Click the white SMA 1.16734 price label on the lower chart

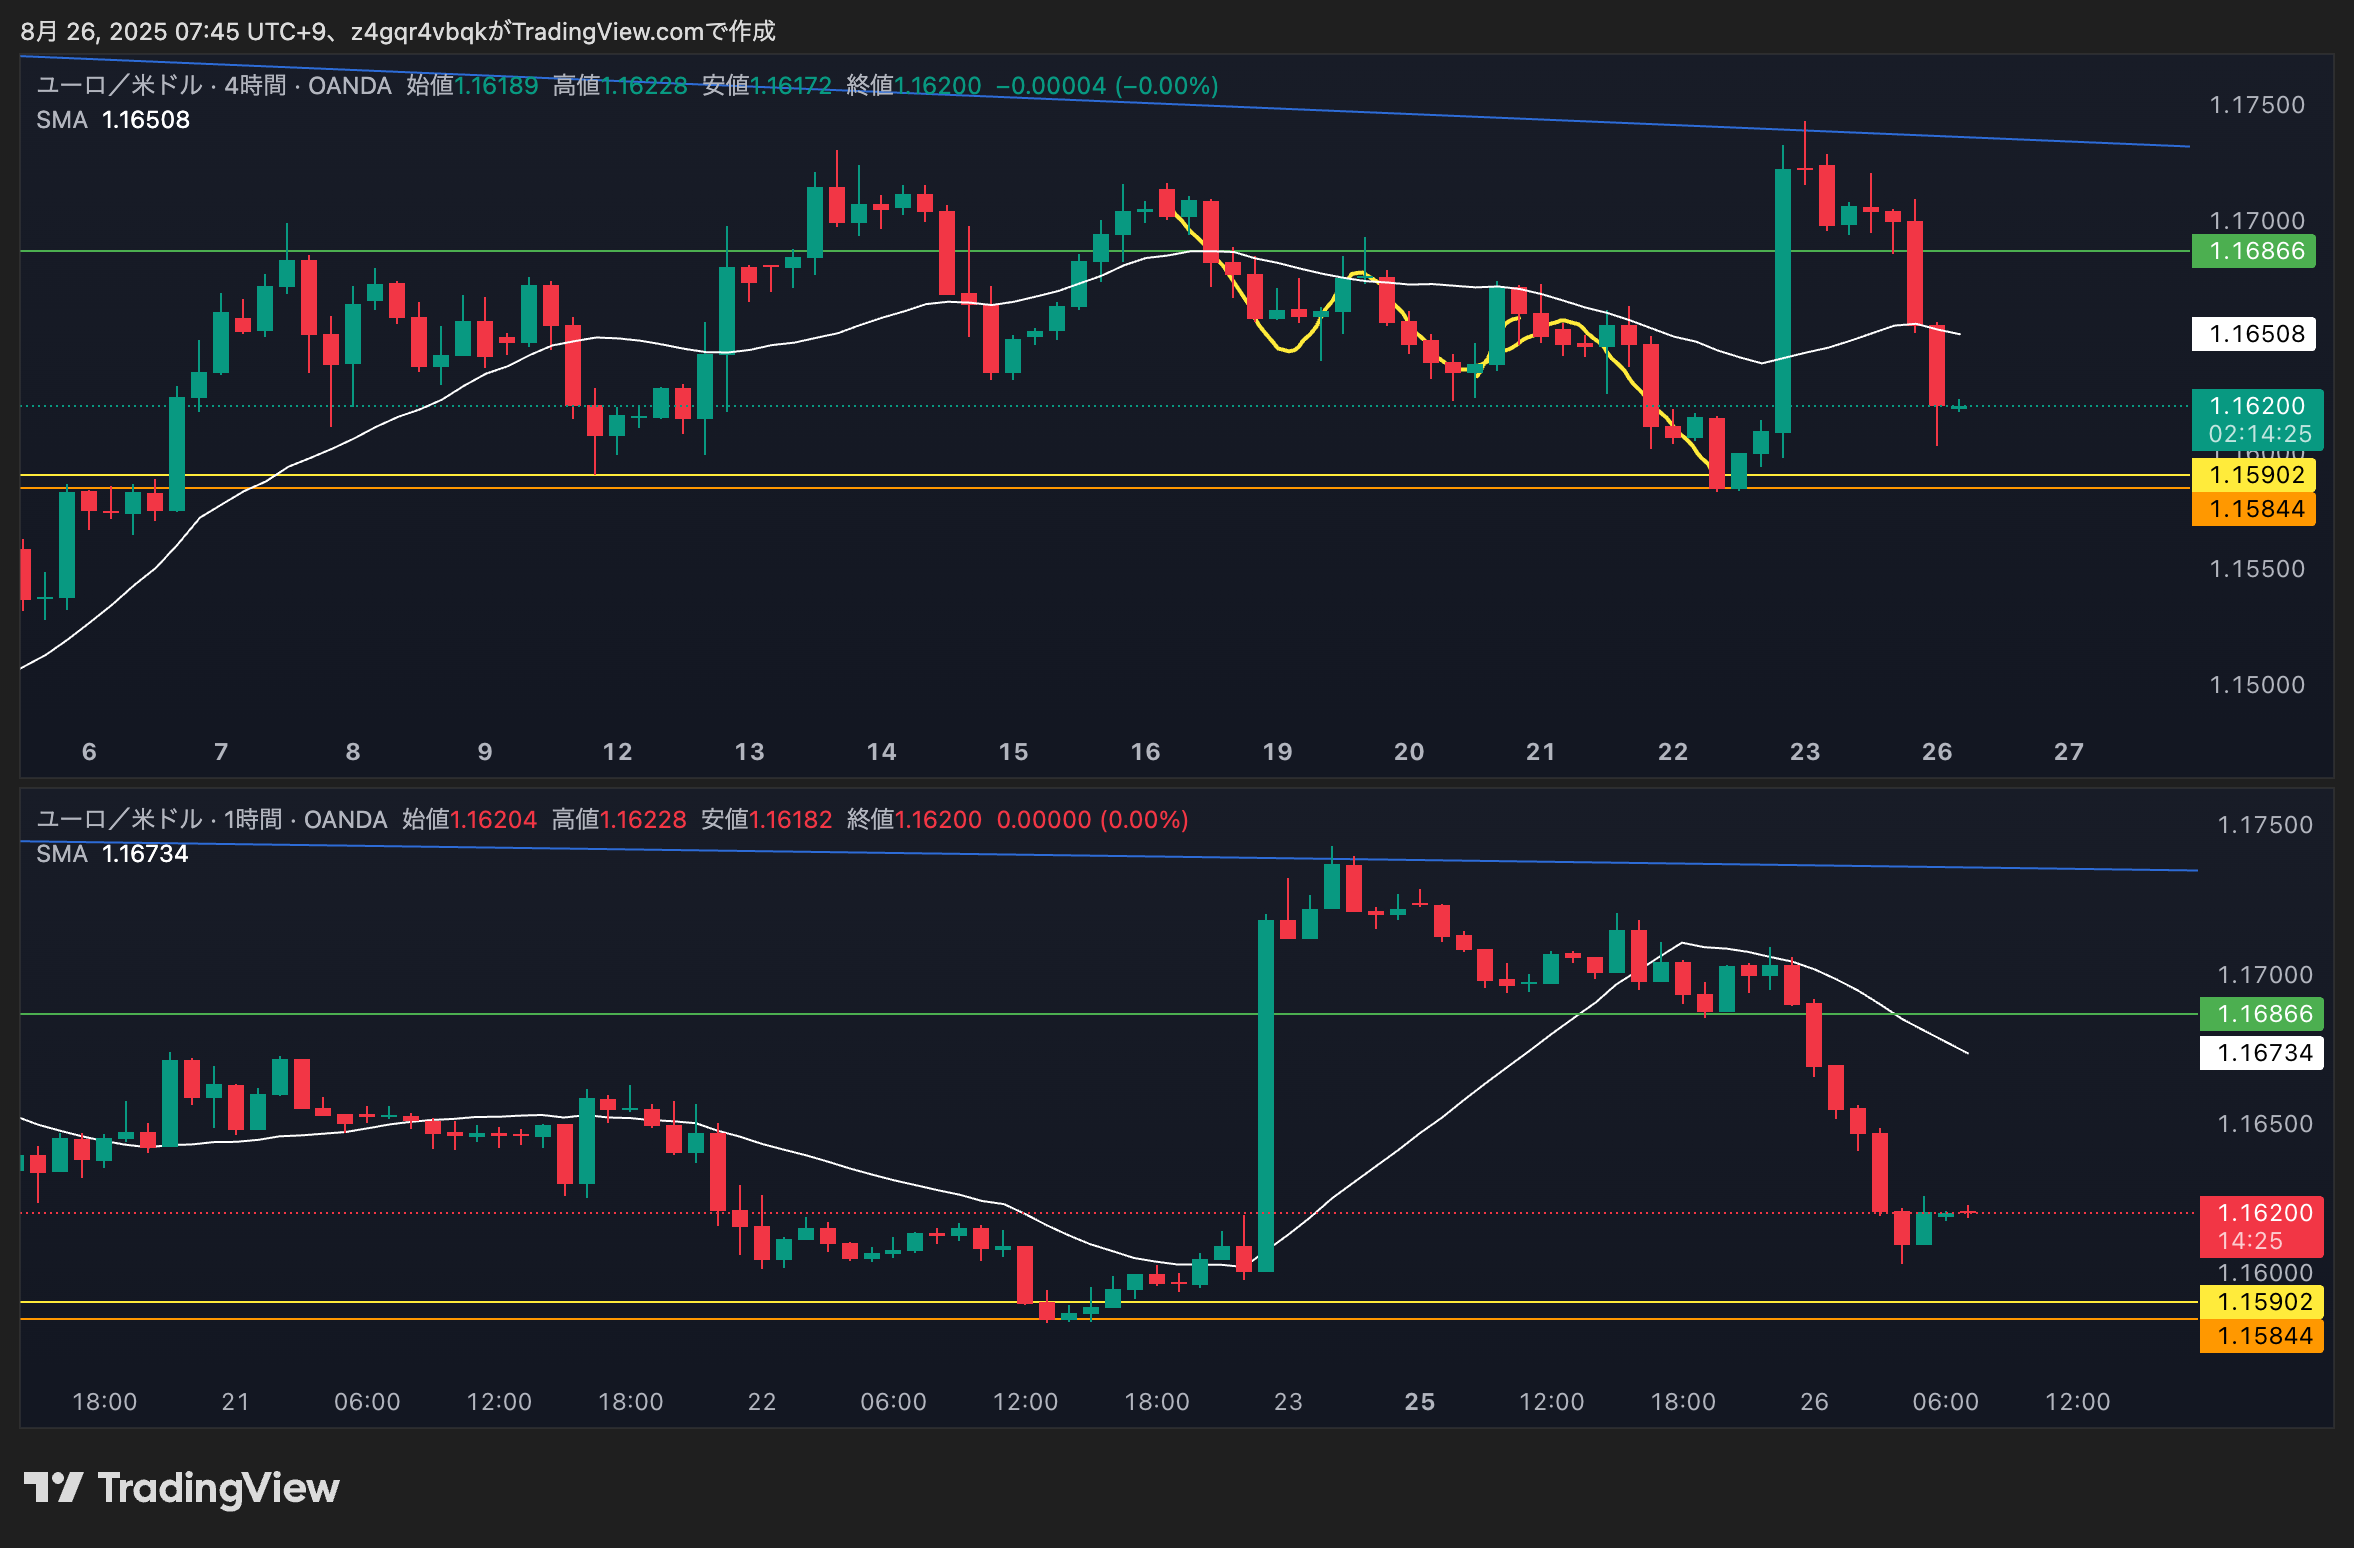click(2260, 1053)
